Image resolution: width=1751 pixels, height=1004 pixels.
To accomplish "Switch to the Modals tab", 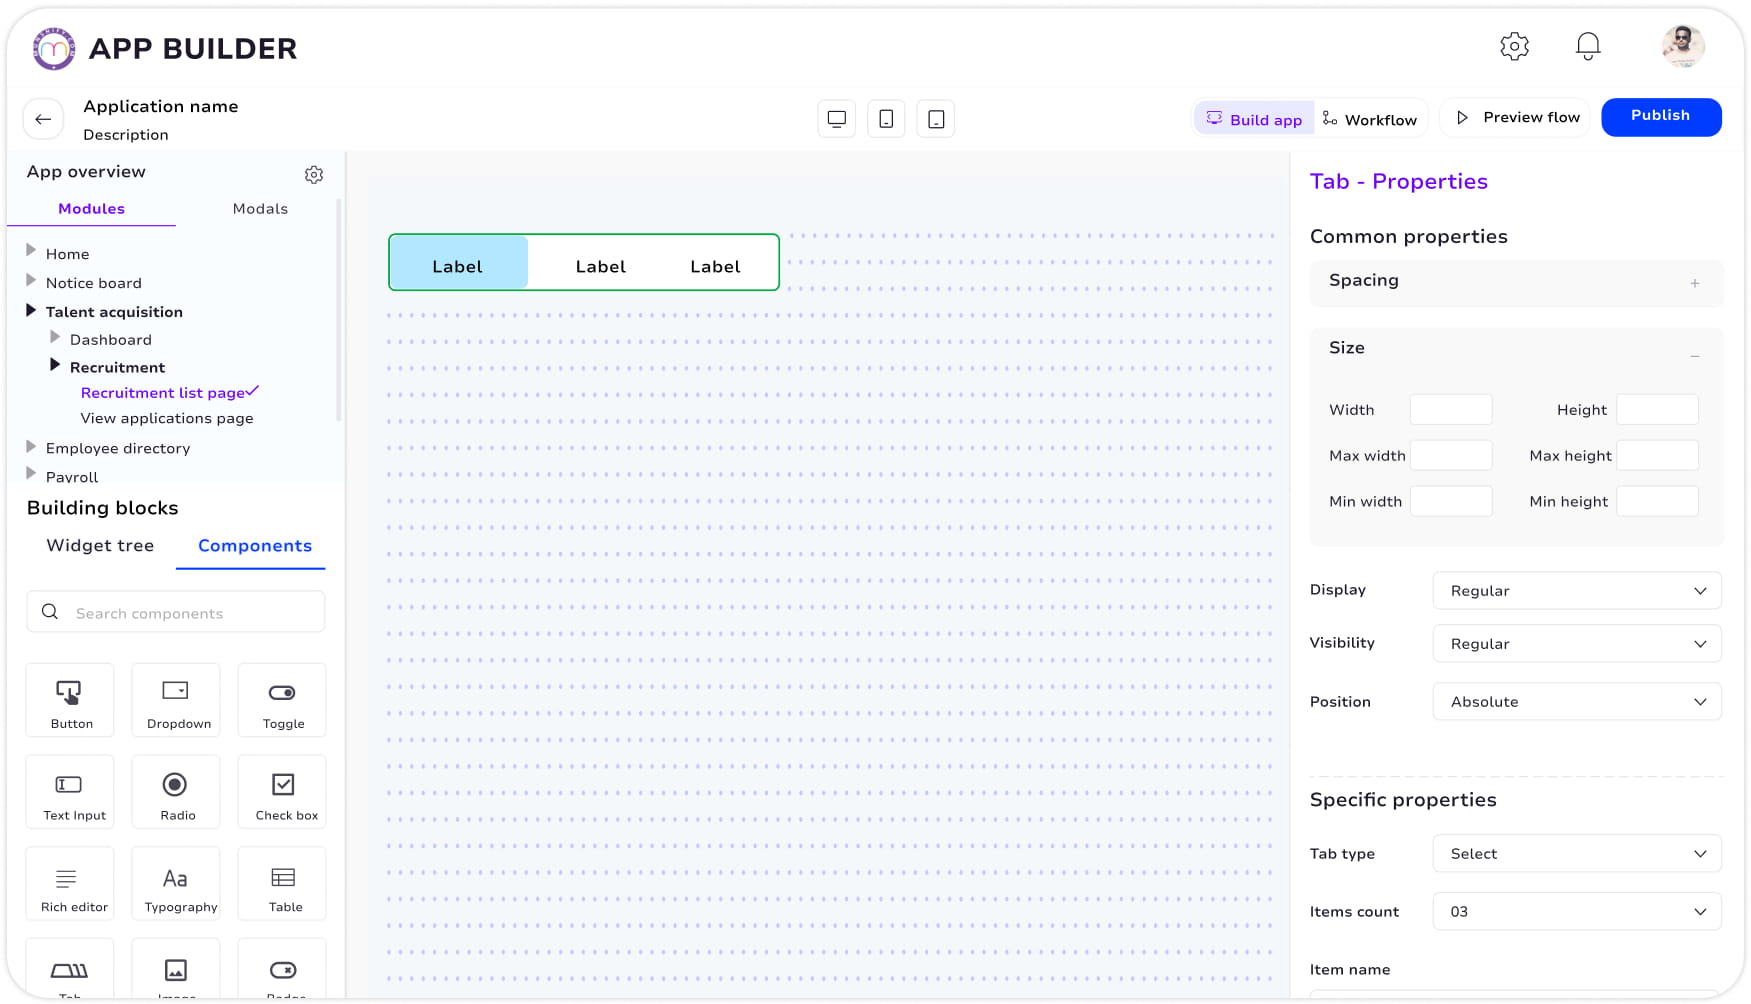I will (x=260, y=209).
